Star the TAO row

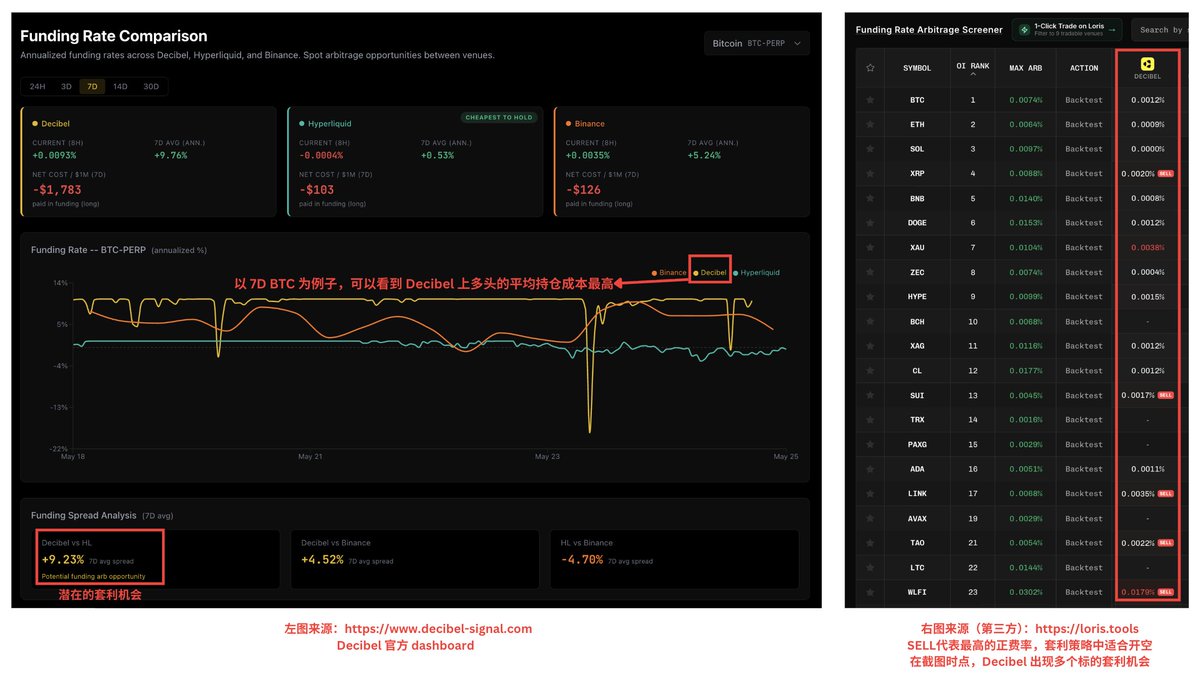(870, 543)
